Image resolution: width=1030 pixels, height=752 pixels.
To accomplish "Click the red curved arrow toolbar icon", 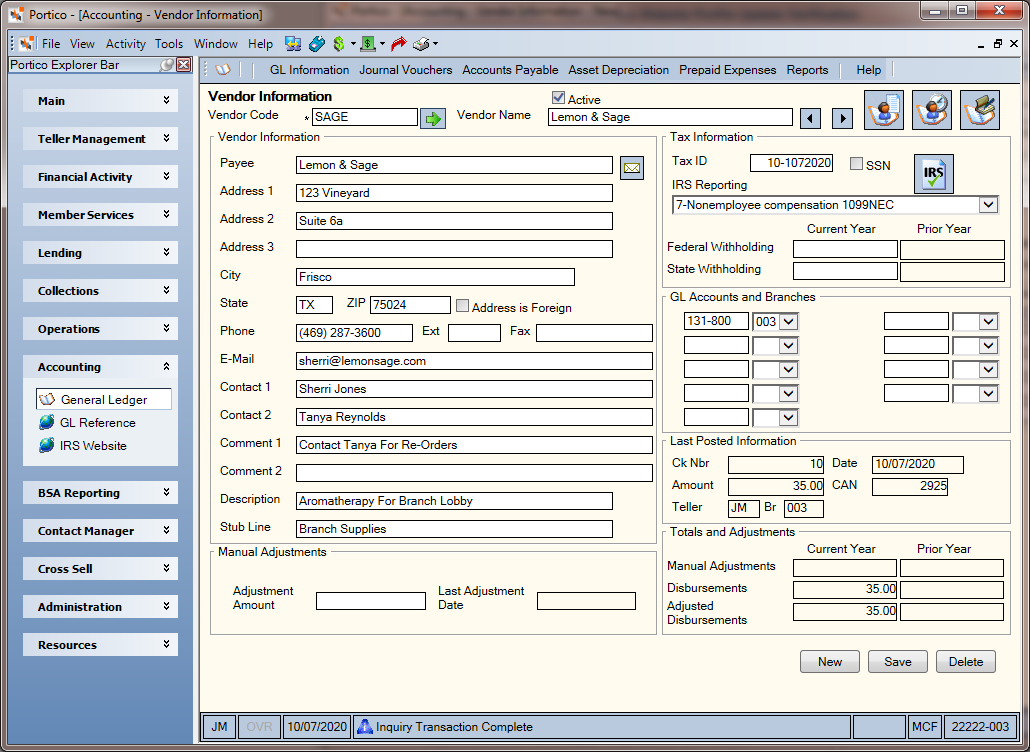I will [398, 44].
